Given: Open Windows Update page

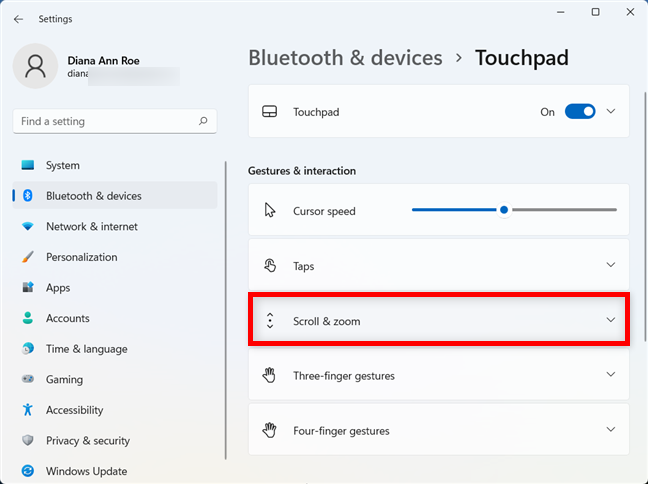Looking at the screenshot, I should (x=115, y=471).
